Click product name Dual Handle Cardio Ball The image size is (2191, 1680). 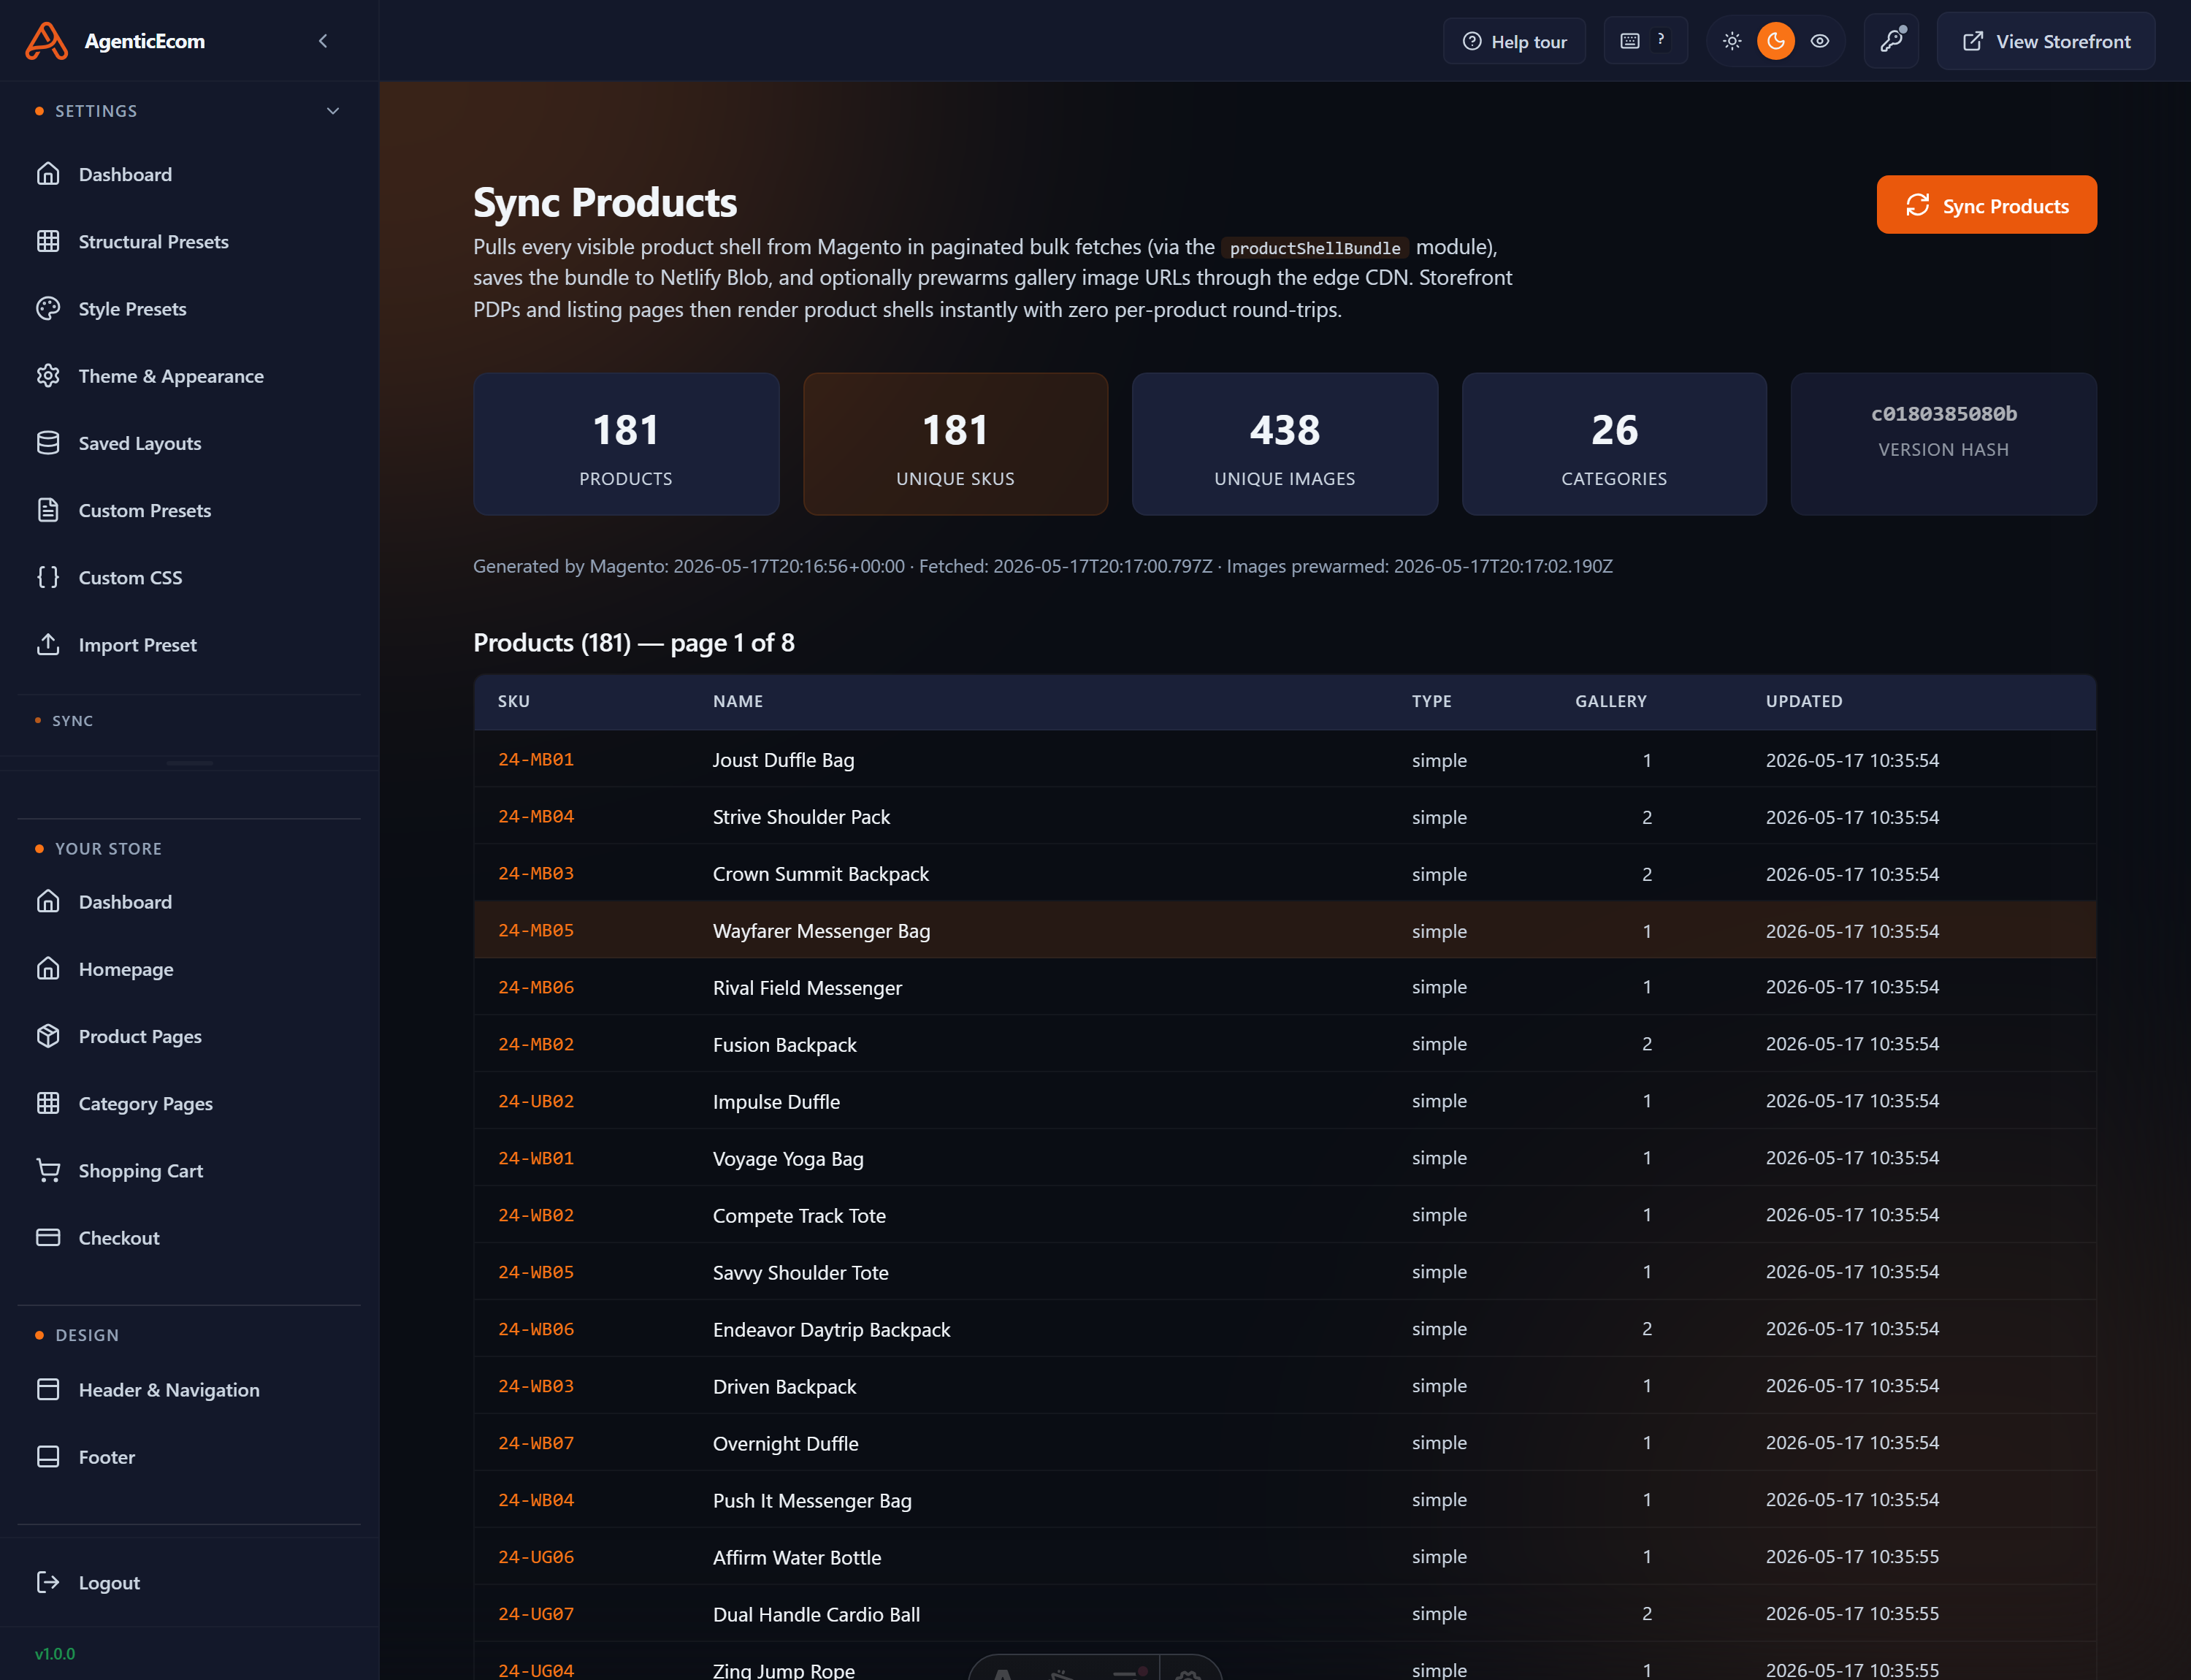coord(816,1614)
